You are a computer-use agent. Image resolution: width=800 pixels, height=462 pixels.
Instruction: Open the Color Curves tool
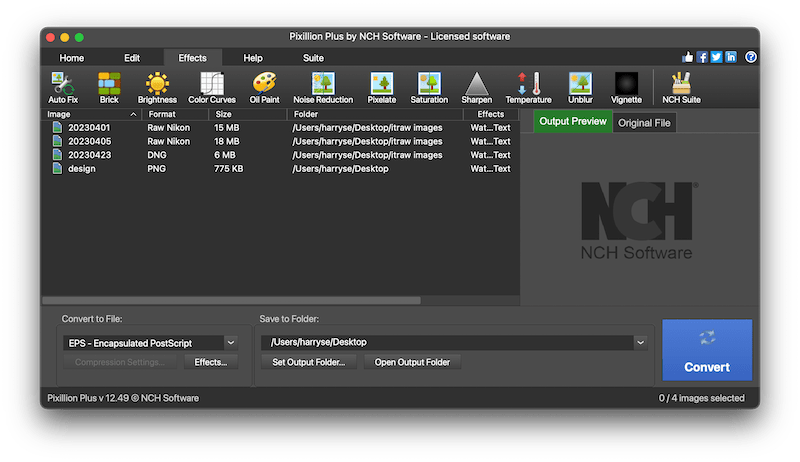(x=212, y=88)
